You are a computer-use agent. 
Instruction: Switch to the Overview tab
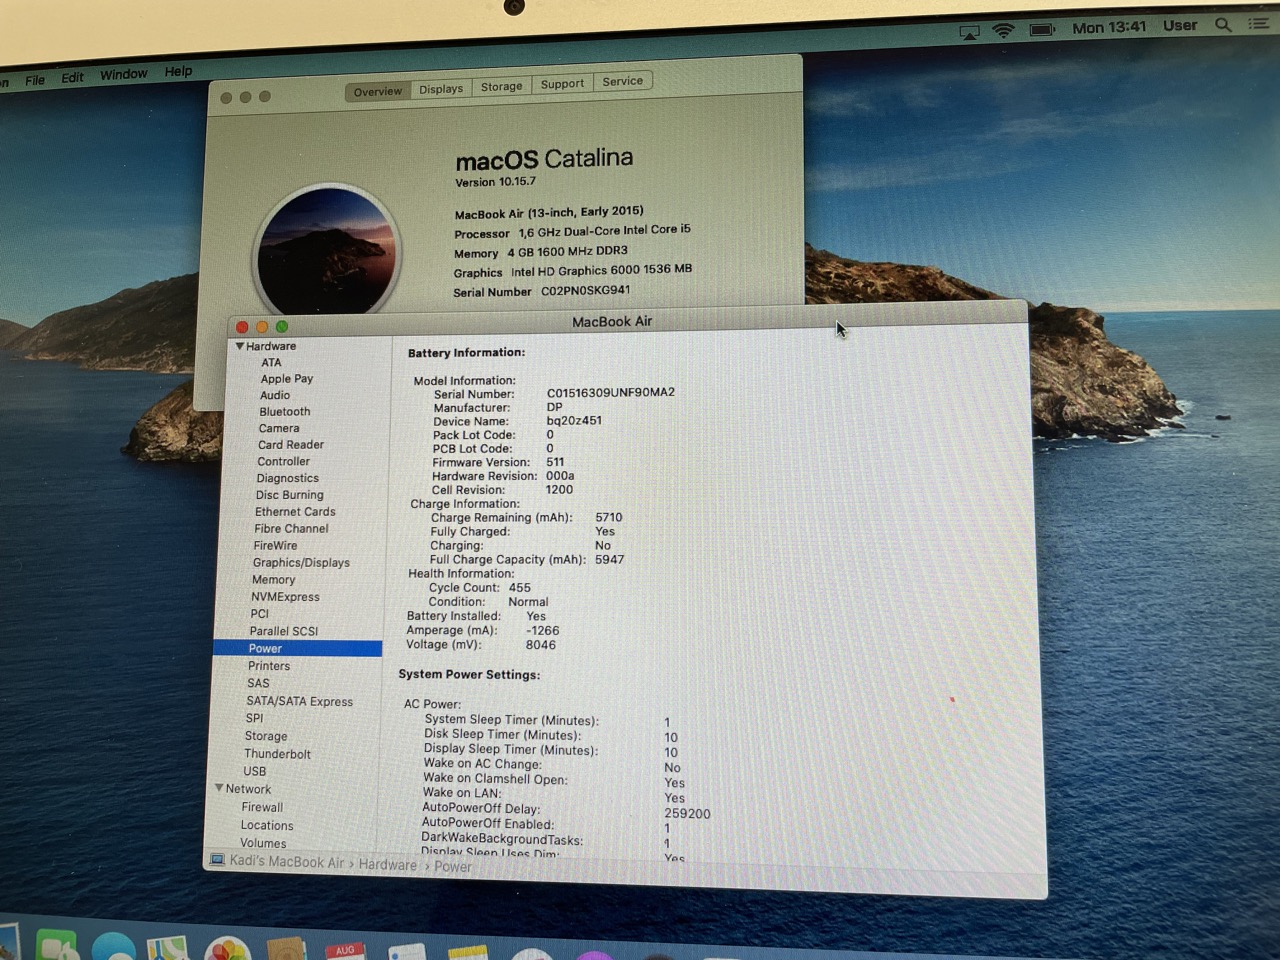pos(377,91)
